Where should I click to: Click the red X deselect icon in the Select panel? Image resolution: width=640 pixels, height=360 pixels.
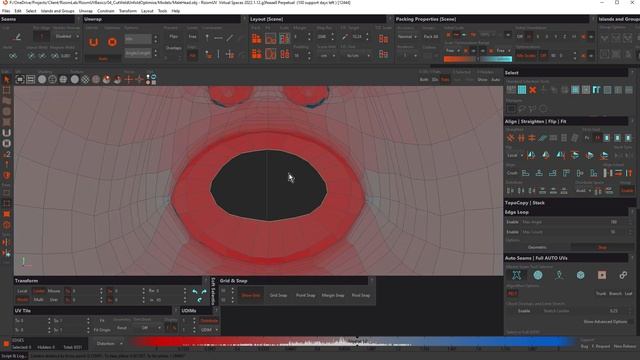(x=533, y=90)
